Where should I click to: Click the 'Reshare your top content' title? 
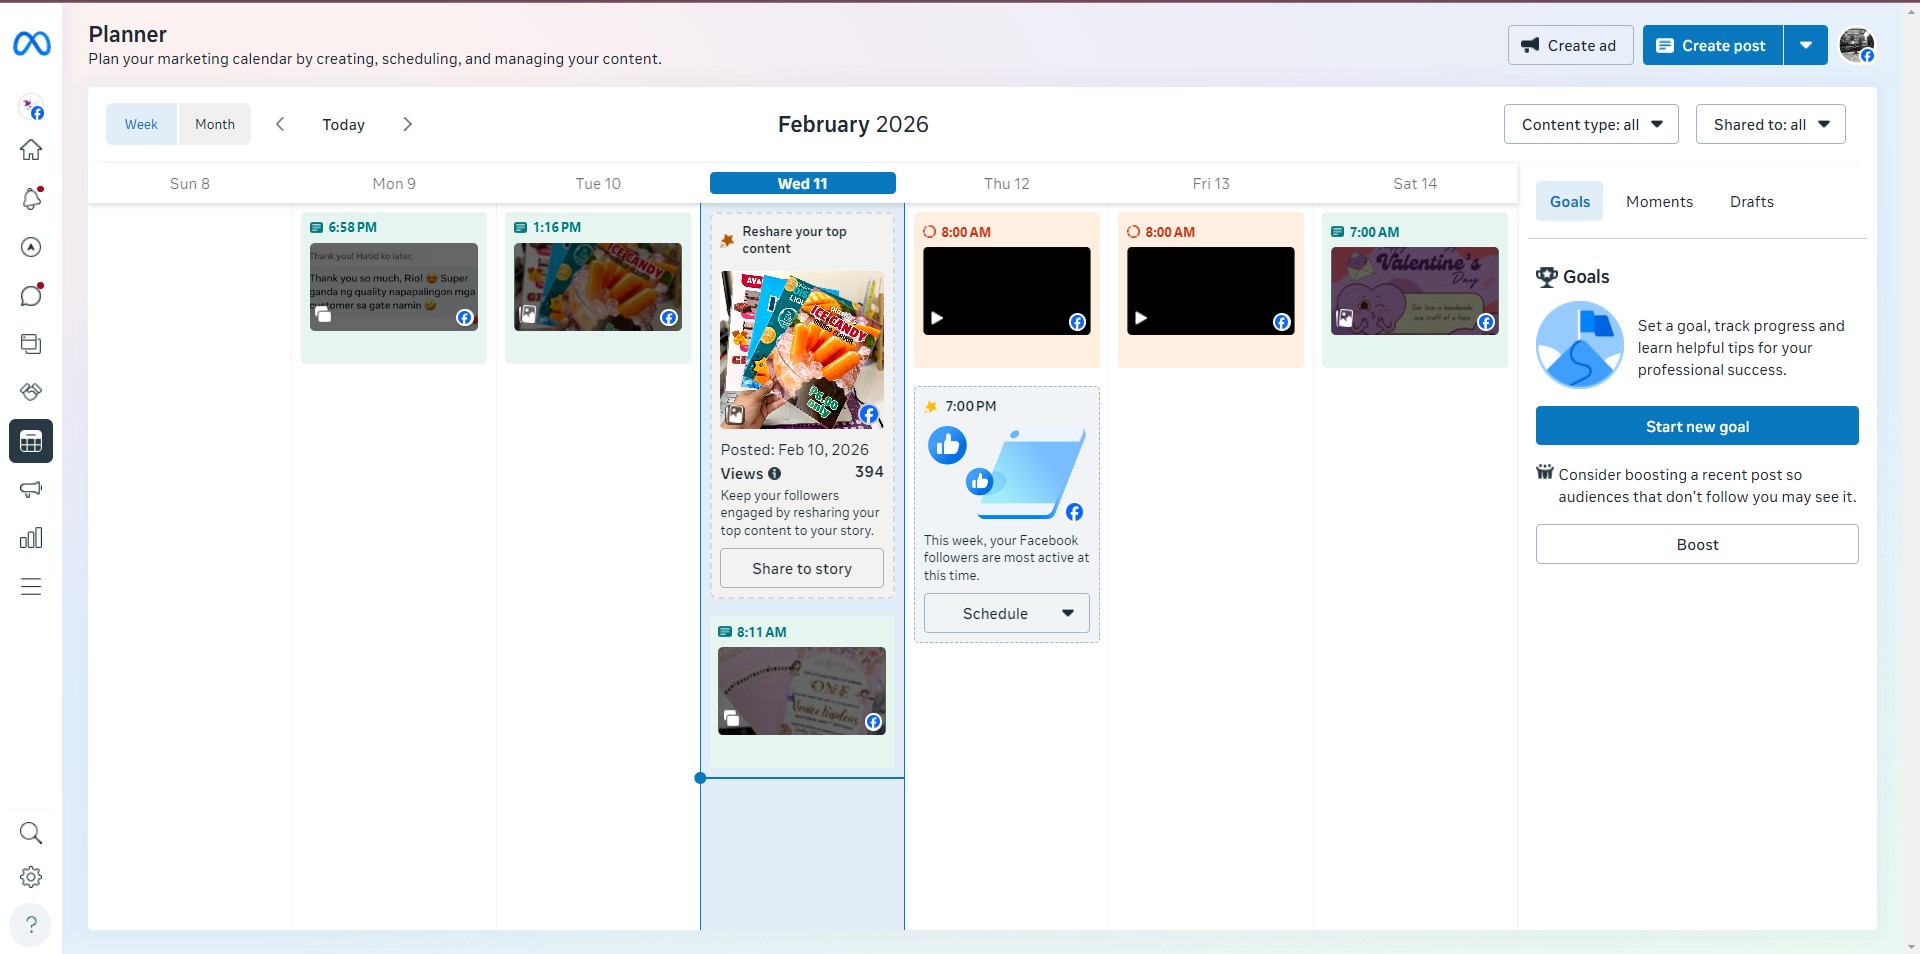[x=794, y=240]
